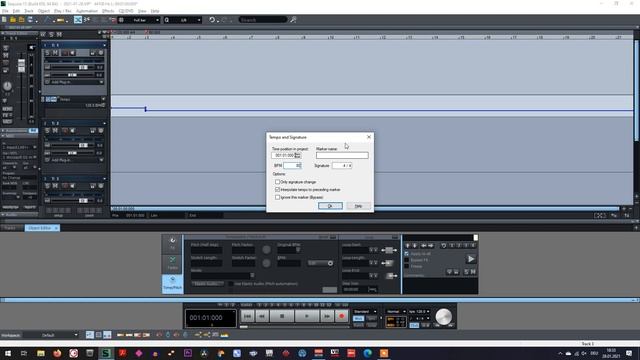Create a new project with the toolbar icon

coord(4,20)
